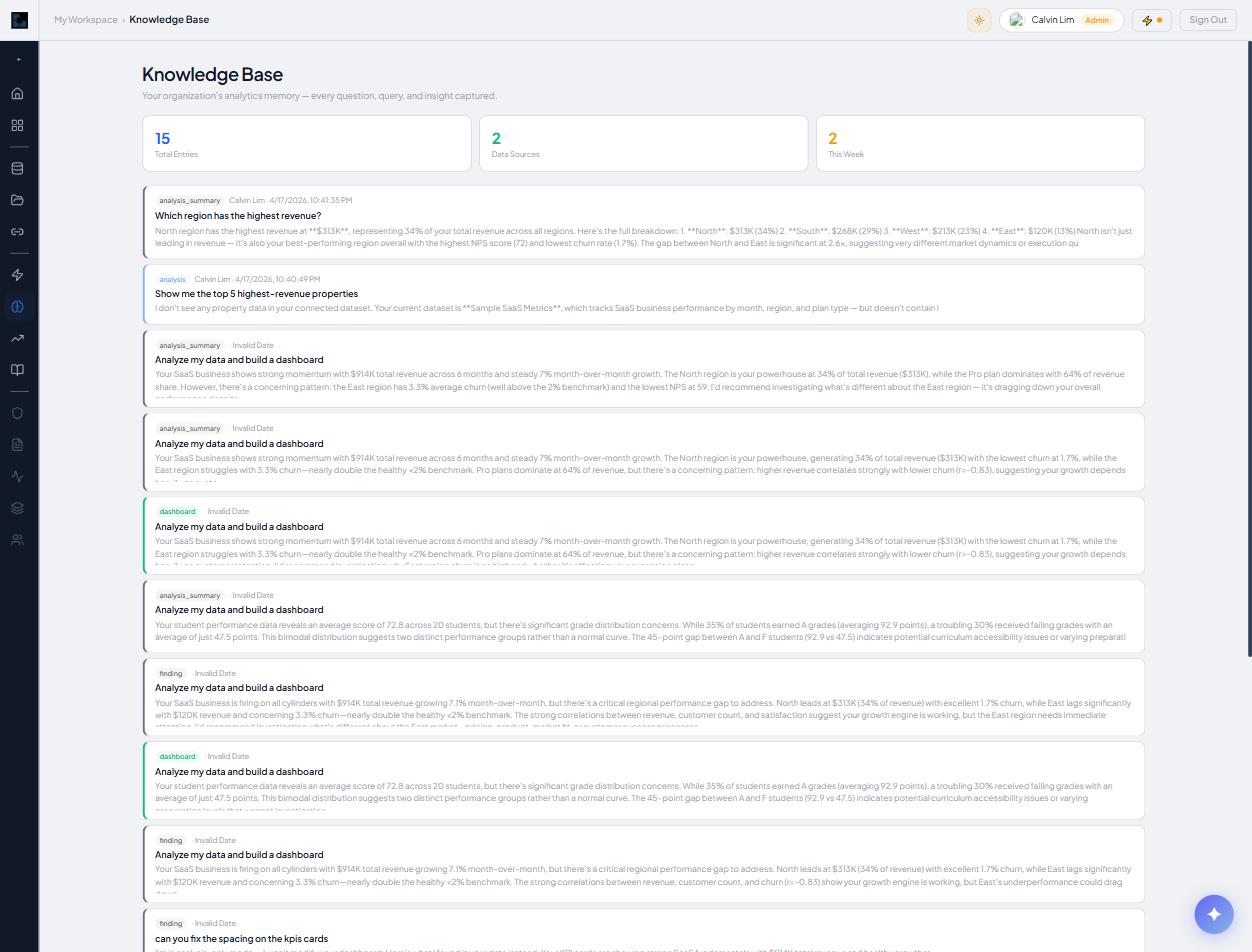Click the finding tag on the spacing kpis entry
Viewport: 1252px width, 952px height.
(x=171, y=924)
